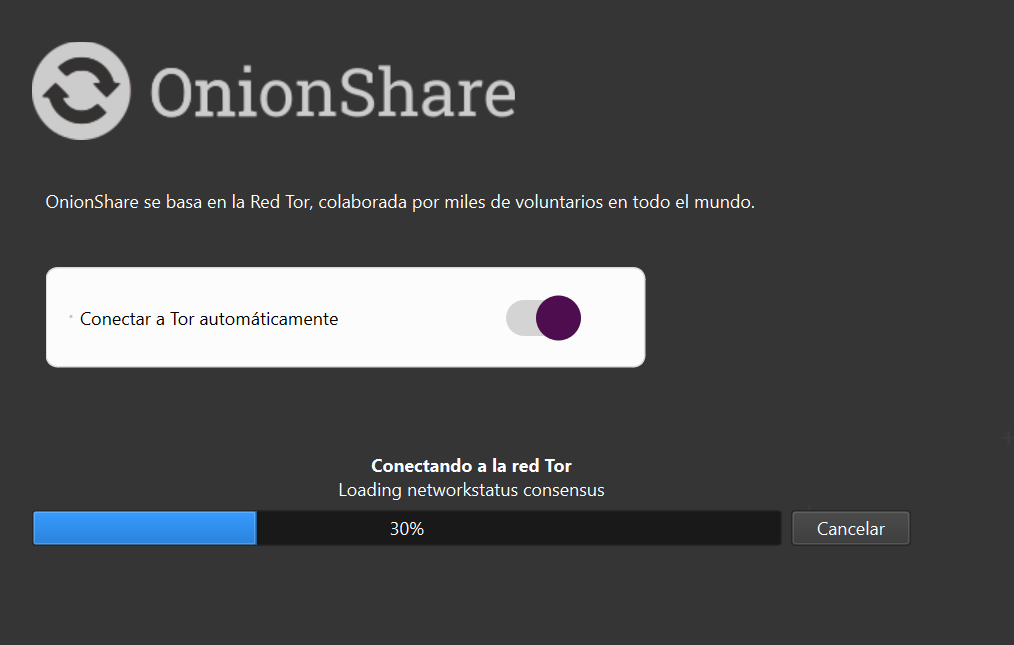Click the blue filled part of progress bar

144,528
